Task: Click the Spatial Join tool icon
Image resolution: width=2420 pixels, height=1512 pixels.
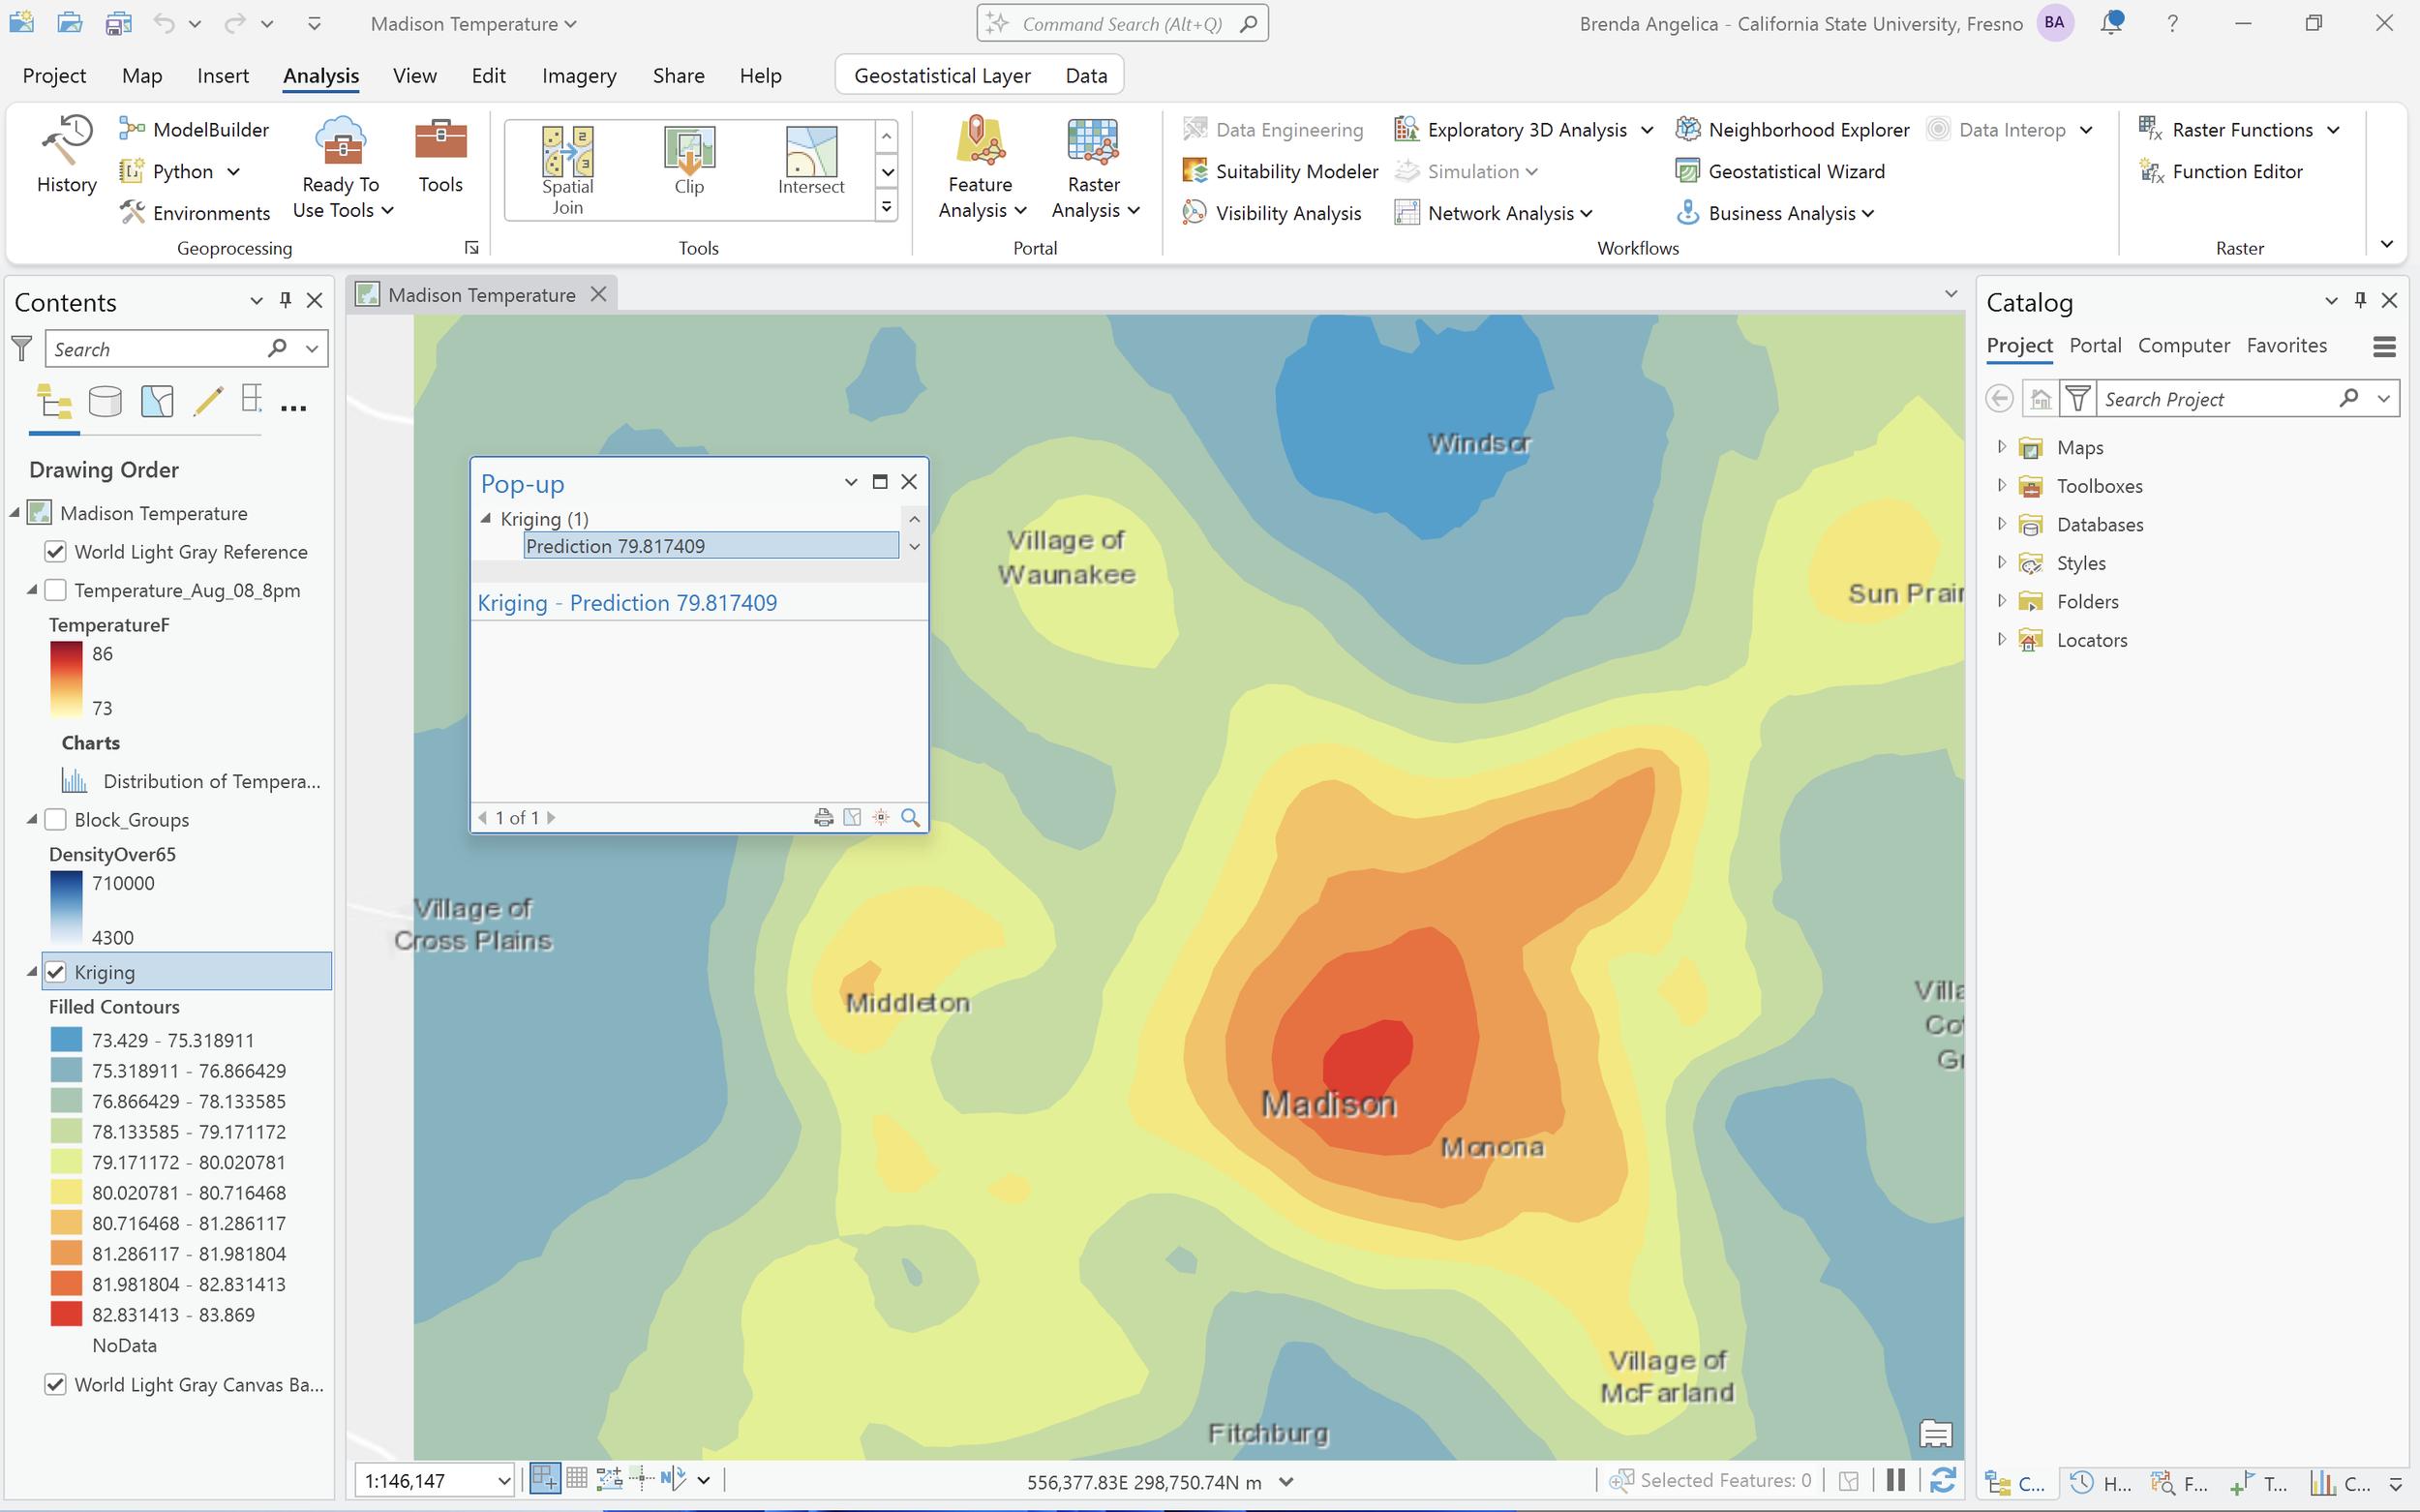Action: tap(567, 152)
